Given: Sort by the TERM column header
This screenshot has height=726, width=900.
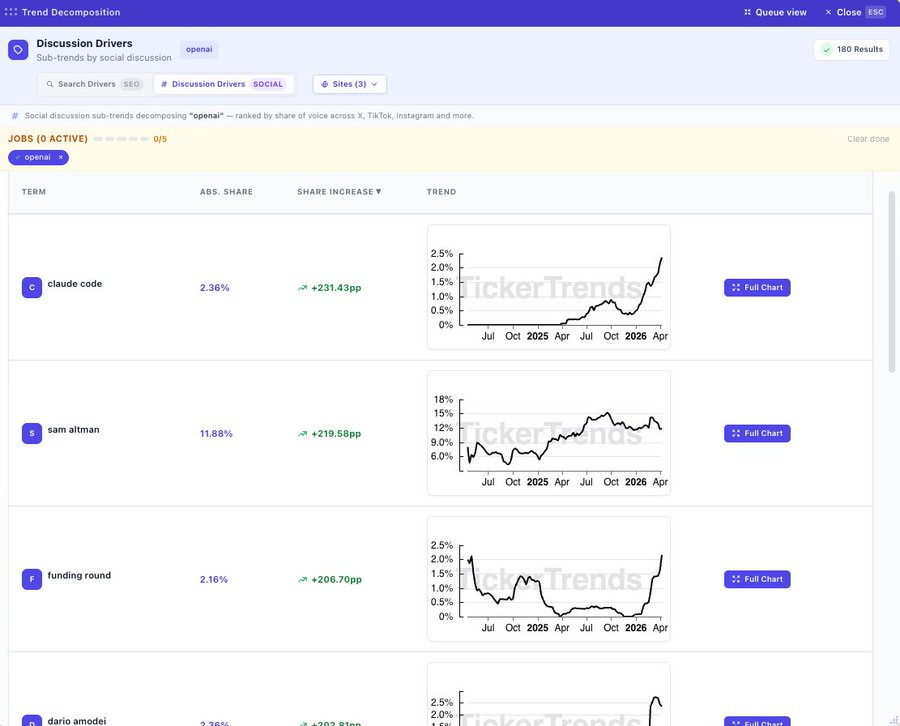Looking at the screenshot, I should point(34,192).
